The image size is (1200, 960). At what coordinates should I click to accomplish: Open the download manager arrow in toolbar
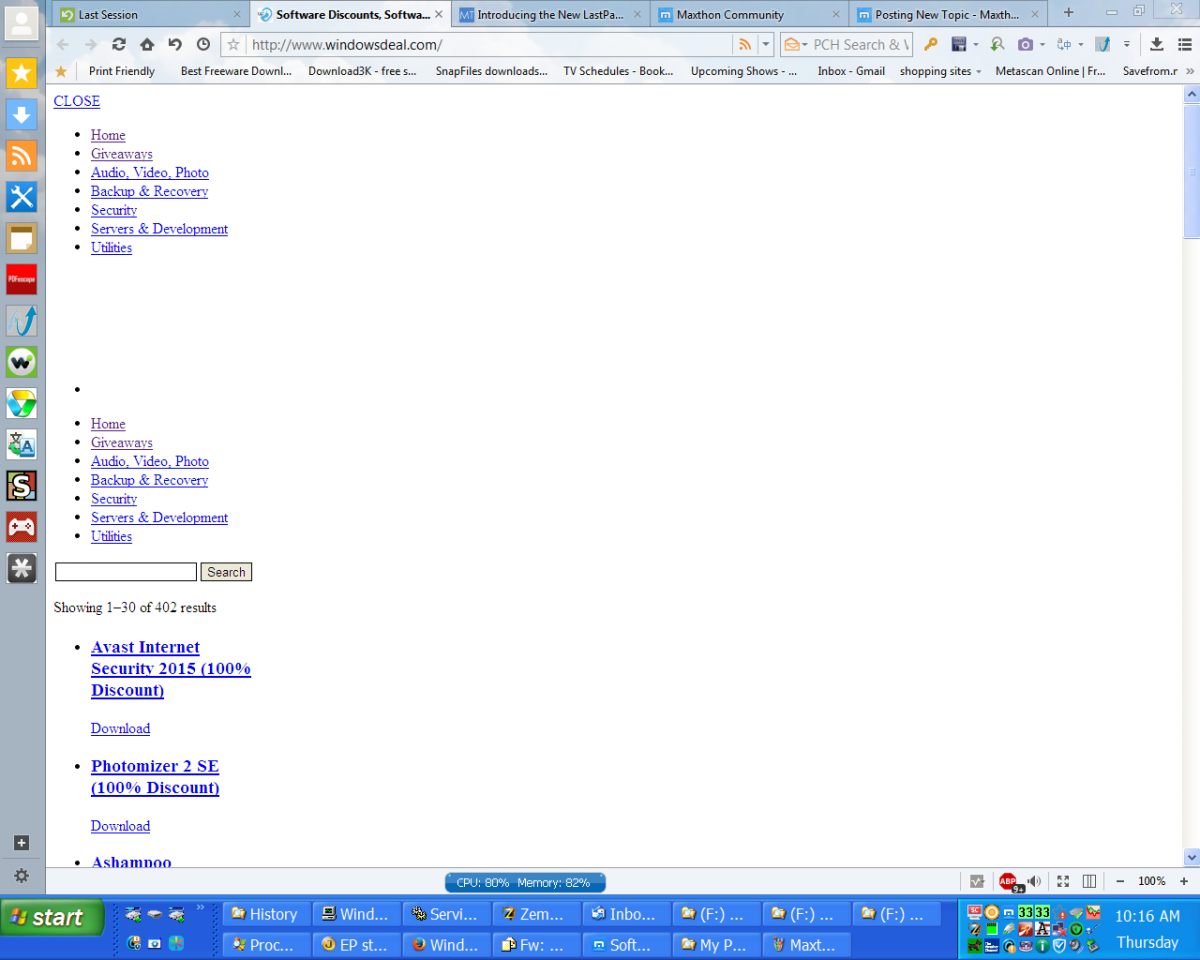point(1157,44)
